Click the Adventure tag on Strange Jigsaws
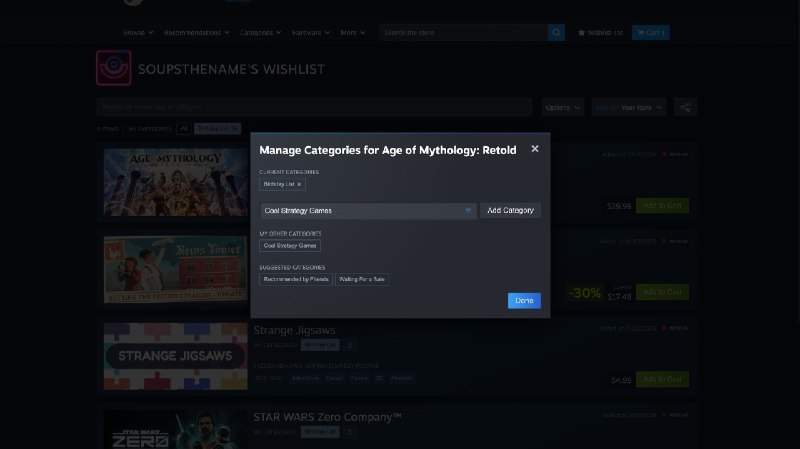This screenshot has height=449, width=800. tap(305, 378)
